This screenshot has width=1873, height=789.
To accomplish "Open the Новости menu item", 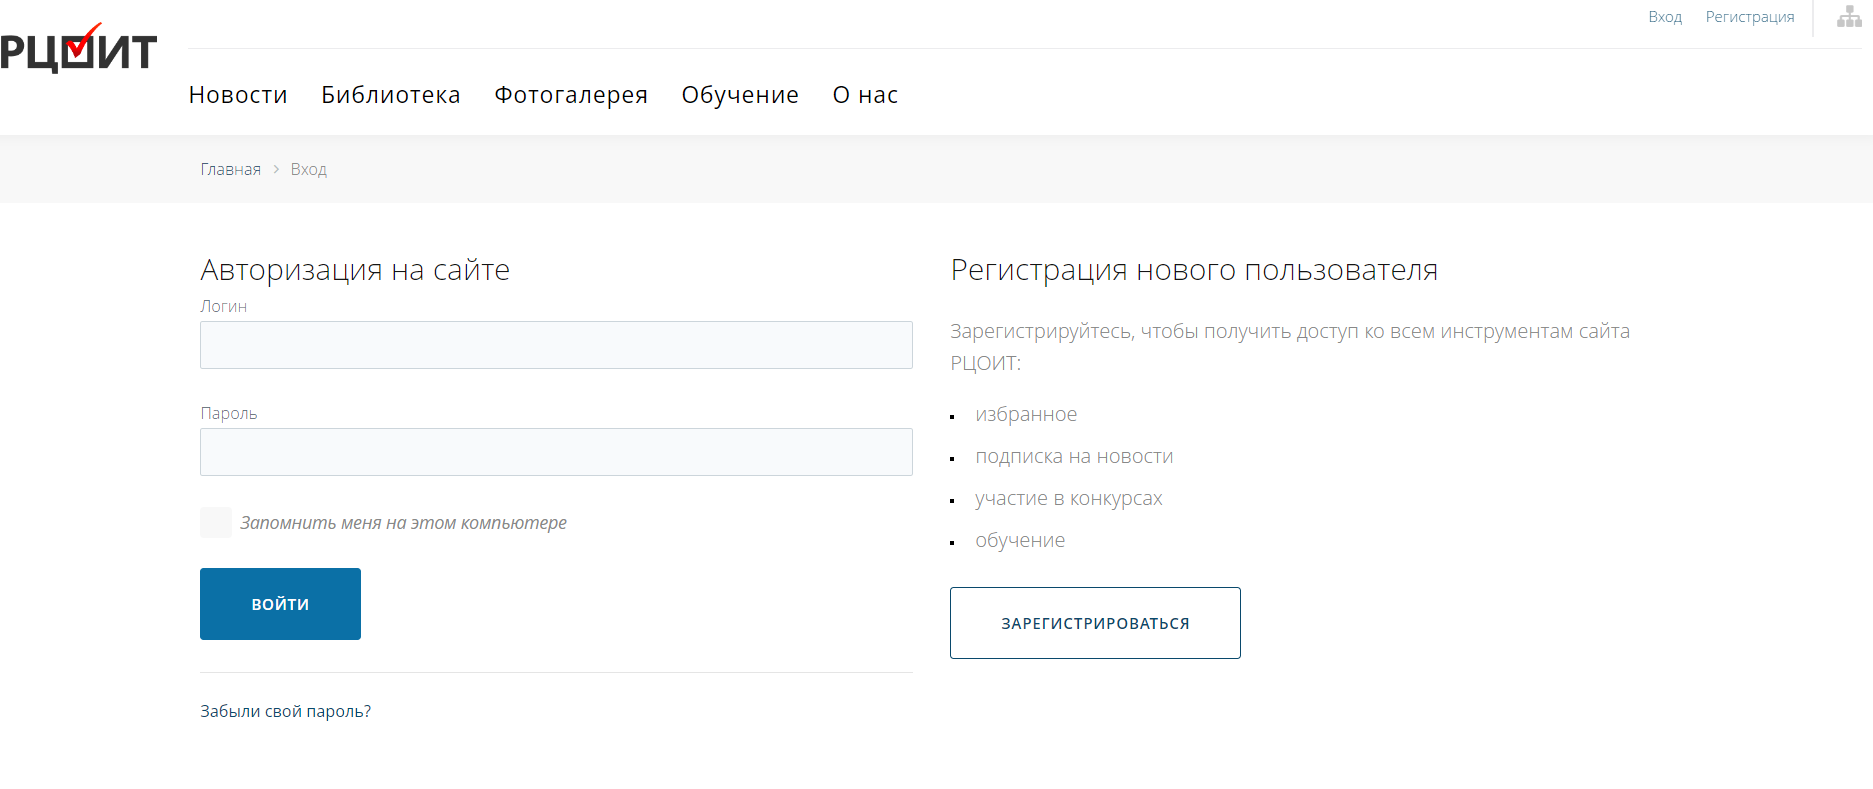I will [238, 95].
